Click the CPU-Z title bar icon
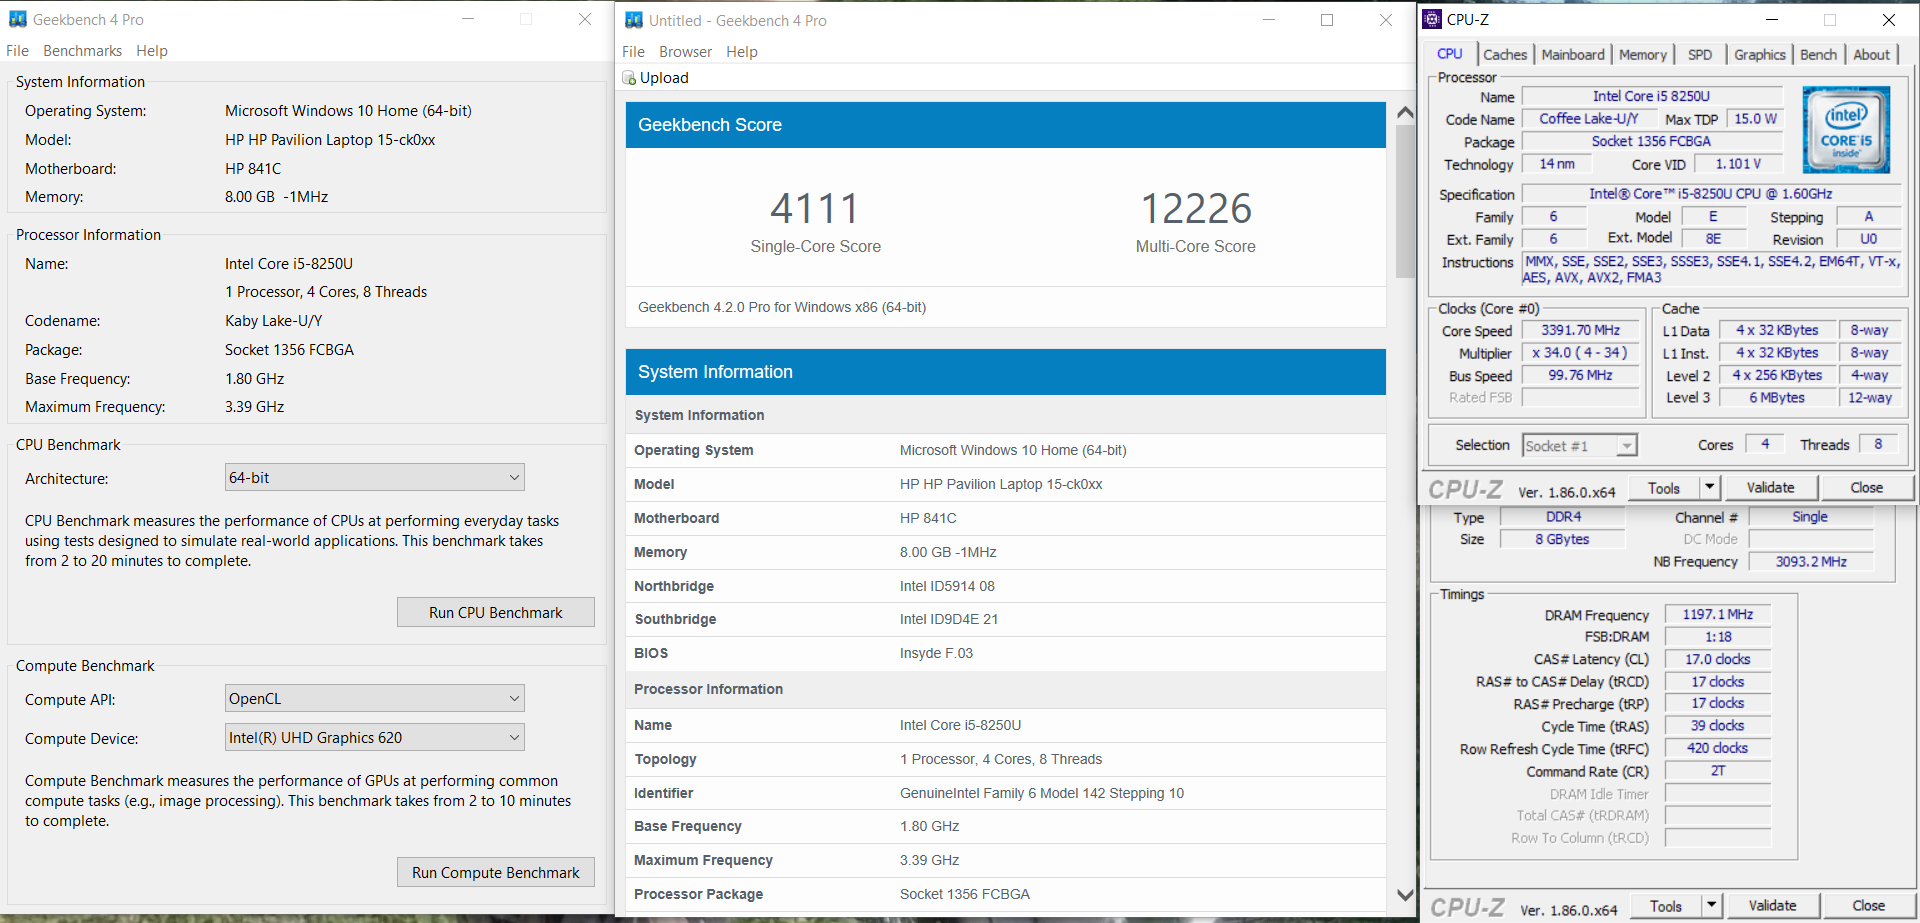1920x923 pixels. (1432, 19)
